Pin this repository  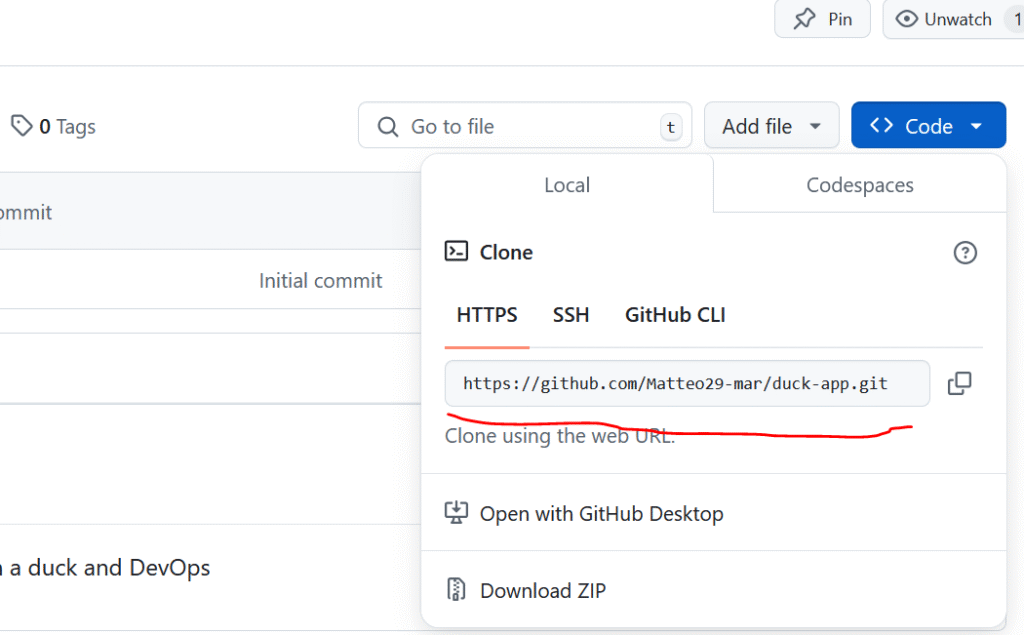coord(822,19)
